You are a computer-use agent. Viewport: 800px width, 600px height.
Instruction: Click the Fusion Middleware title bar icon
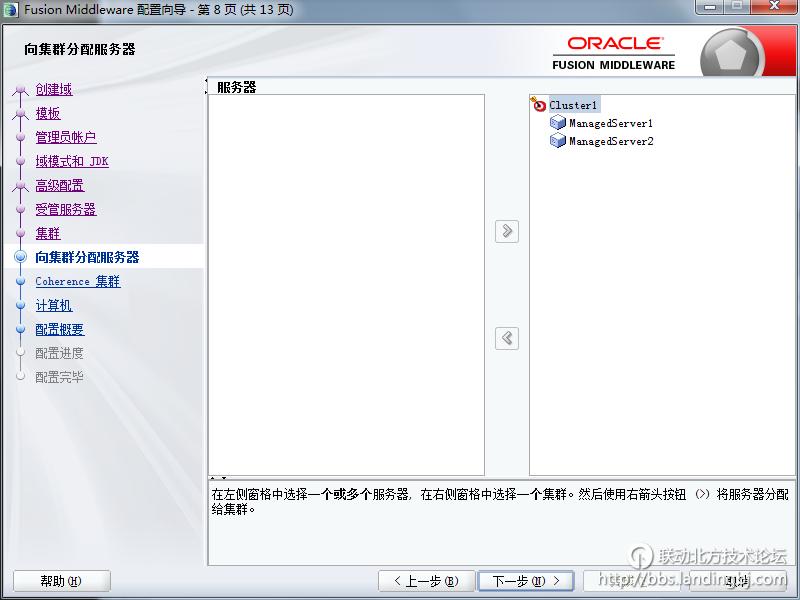(12, 9)
